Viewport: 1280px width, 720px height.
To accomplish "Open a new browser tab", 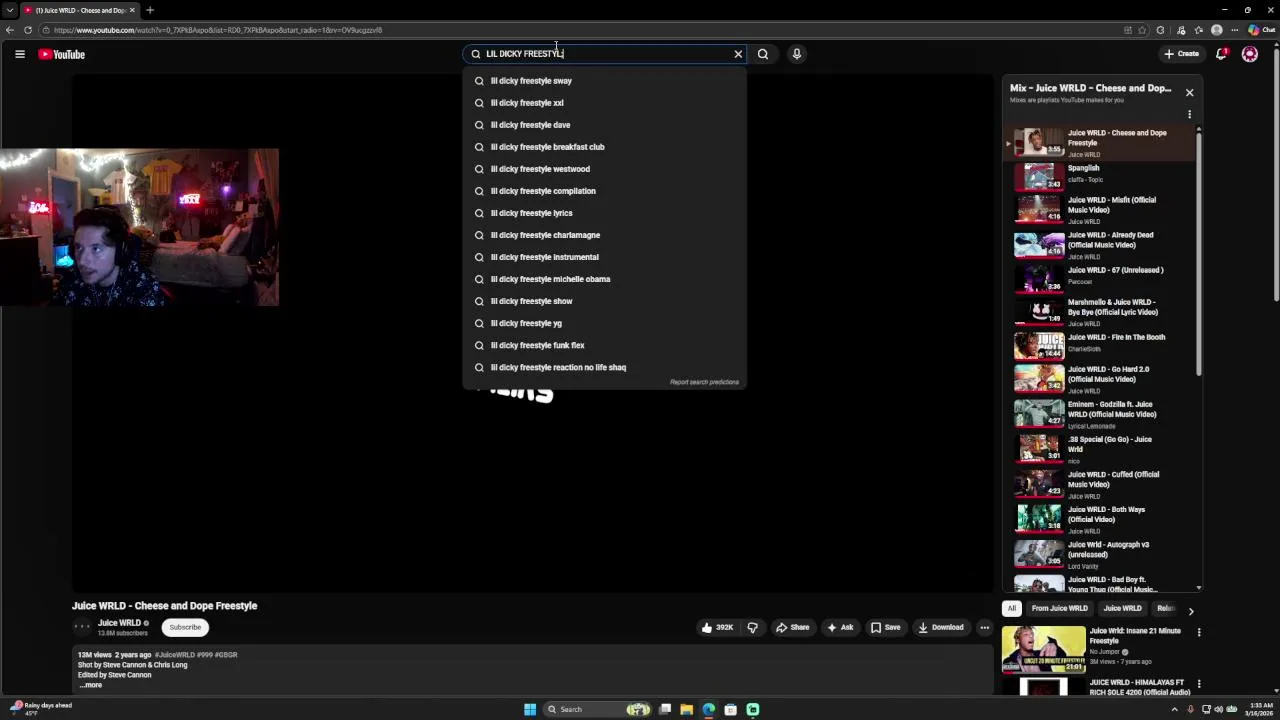I will coord(150,10).
